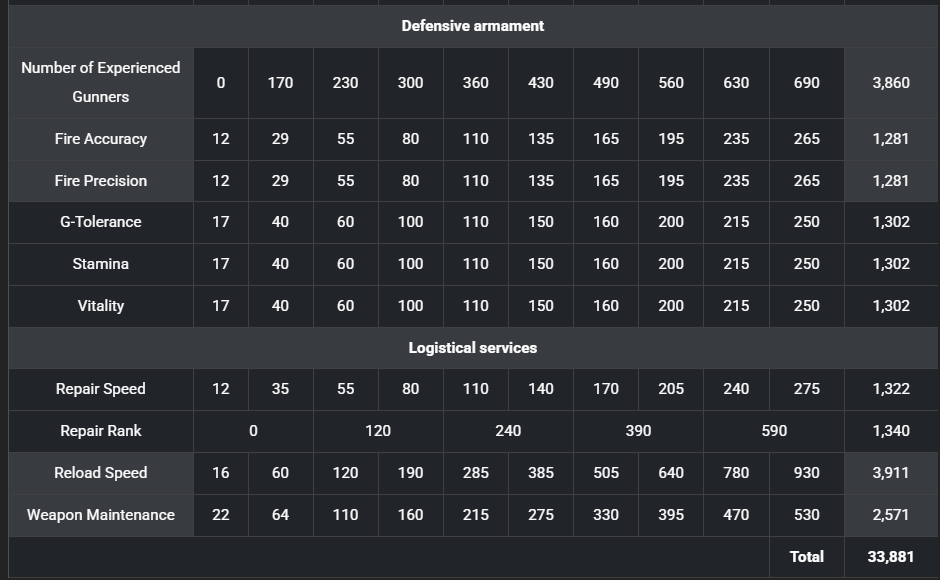940x580 pixels.
Task: Select the Number of Experienced Gunners row label
Action: tap(101, 82)
